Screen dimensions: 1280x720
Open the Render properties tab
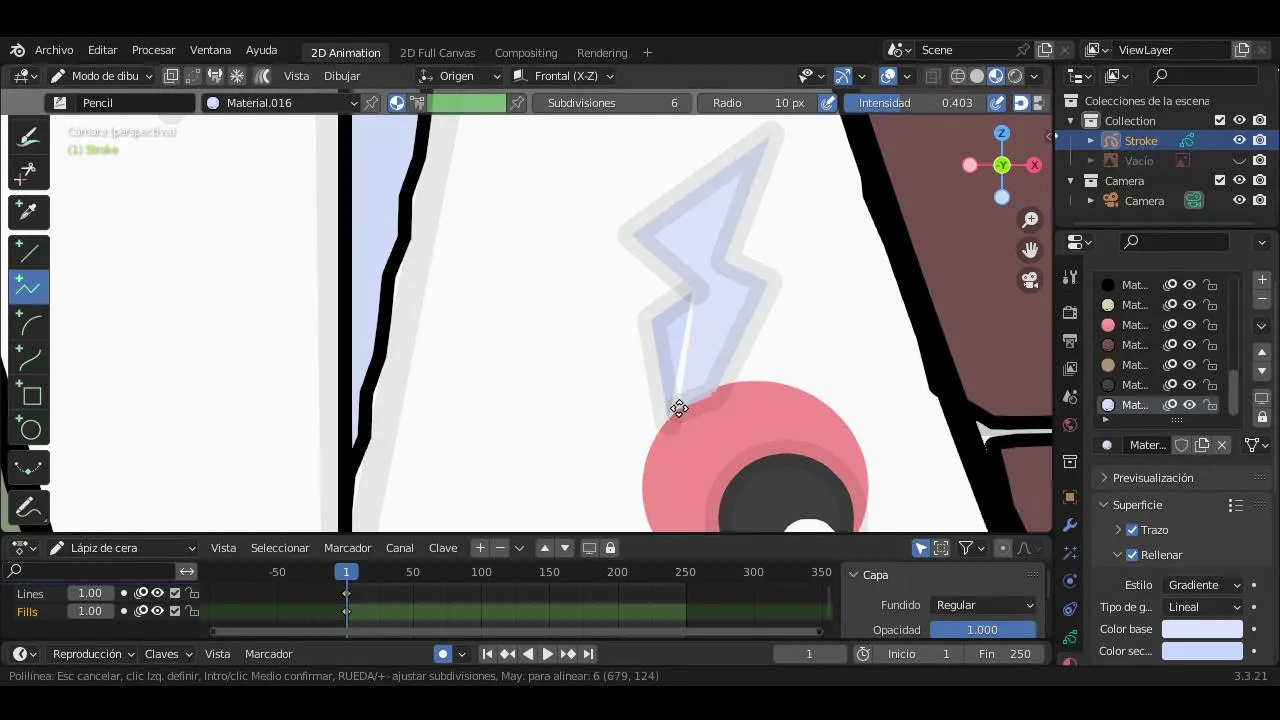1070,312
